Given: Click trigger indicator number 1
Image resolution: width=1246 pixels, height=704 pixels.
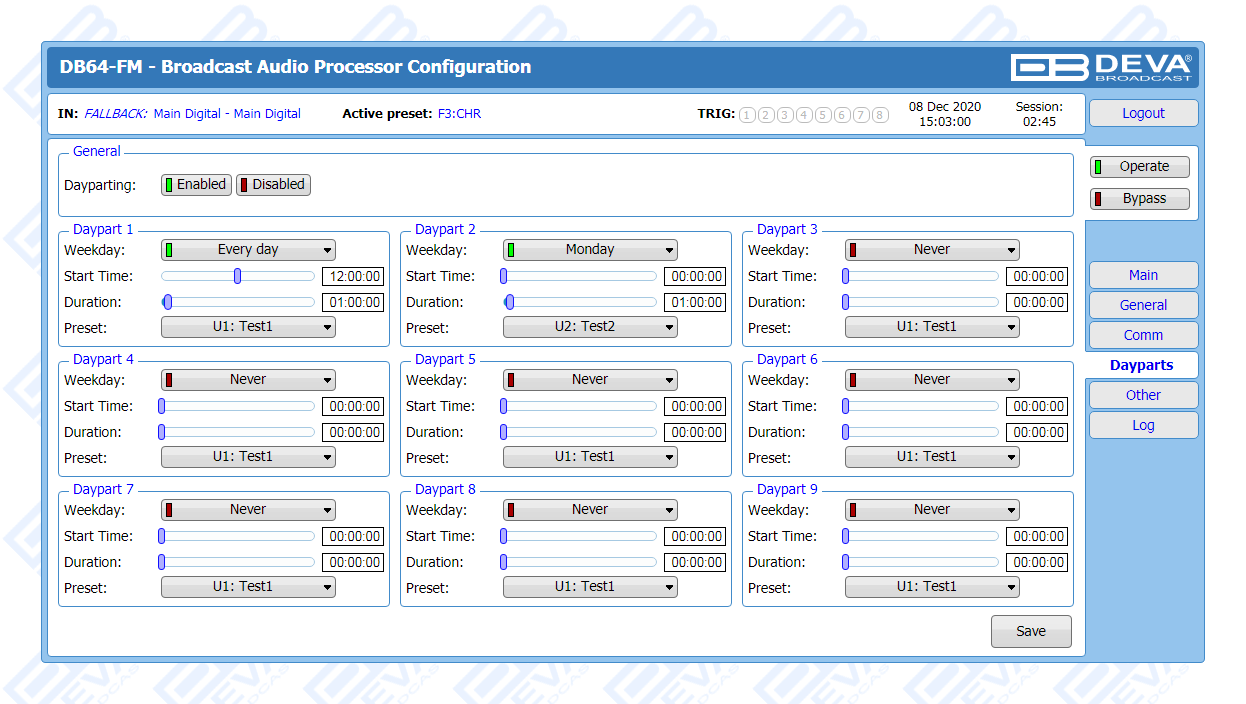Looking at the screenshot, I should (x=747, y=115).
